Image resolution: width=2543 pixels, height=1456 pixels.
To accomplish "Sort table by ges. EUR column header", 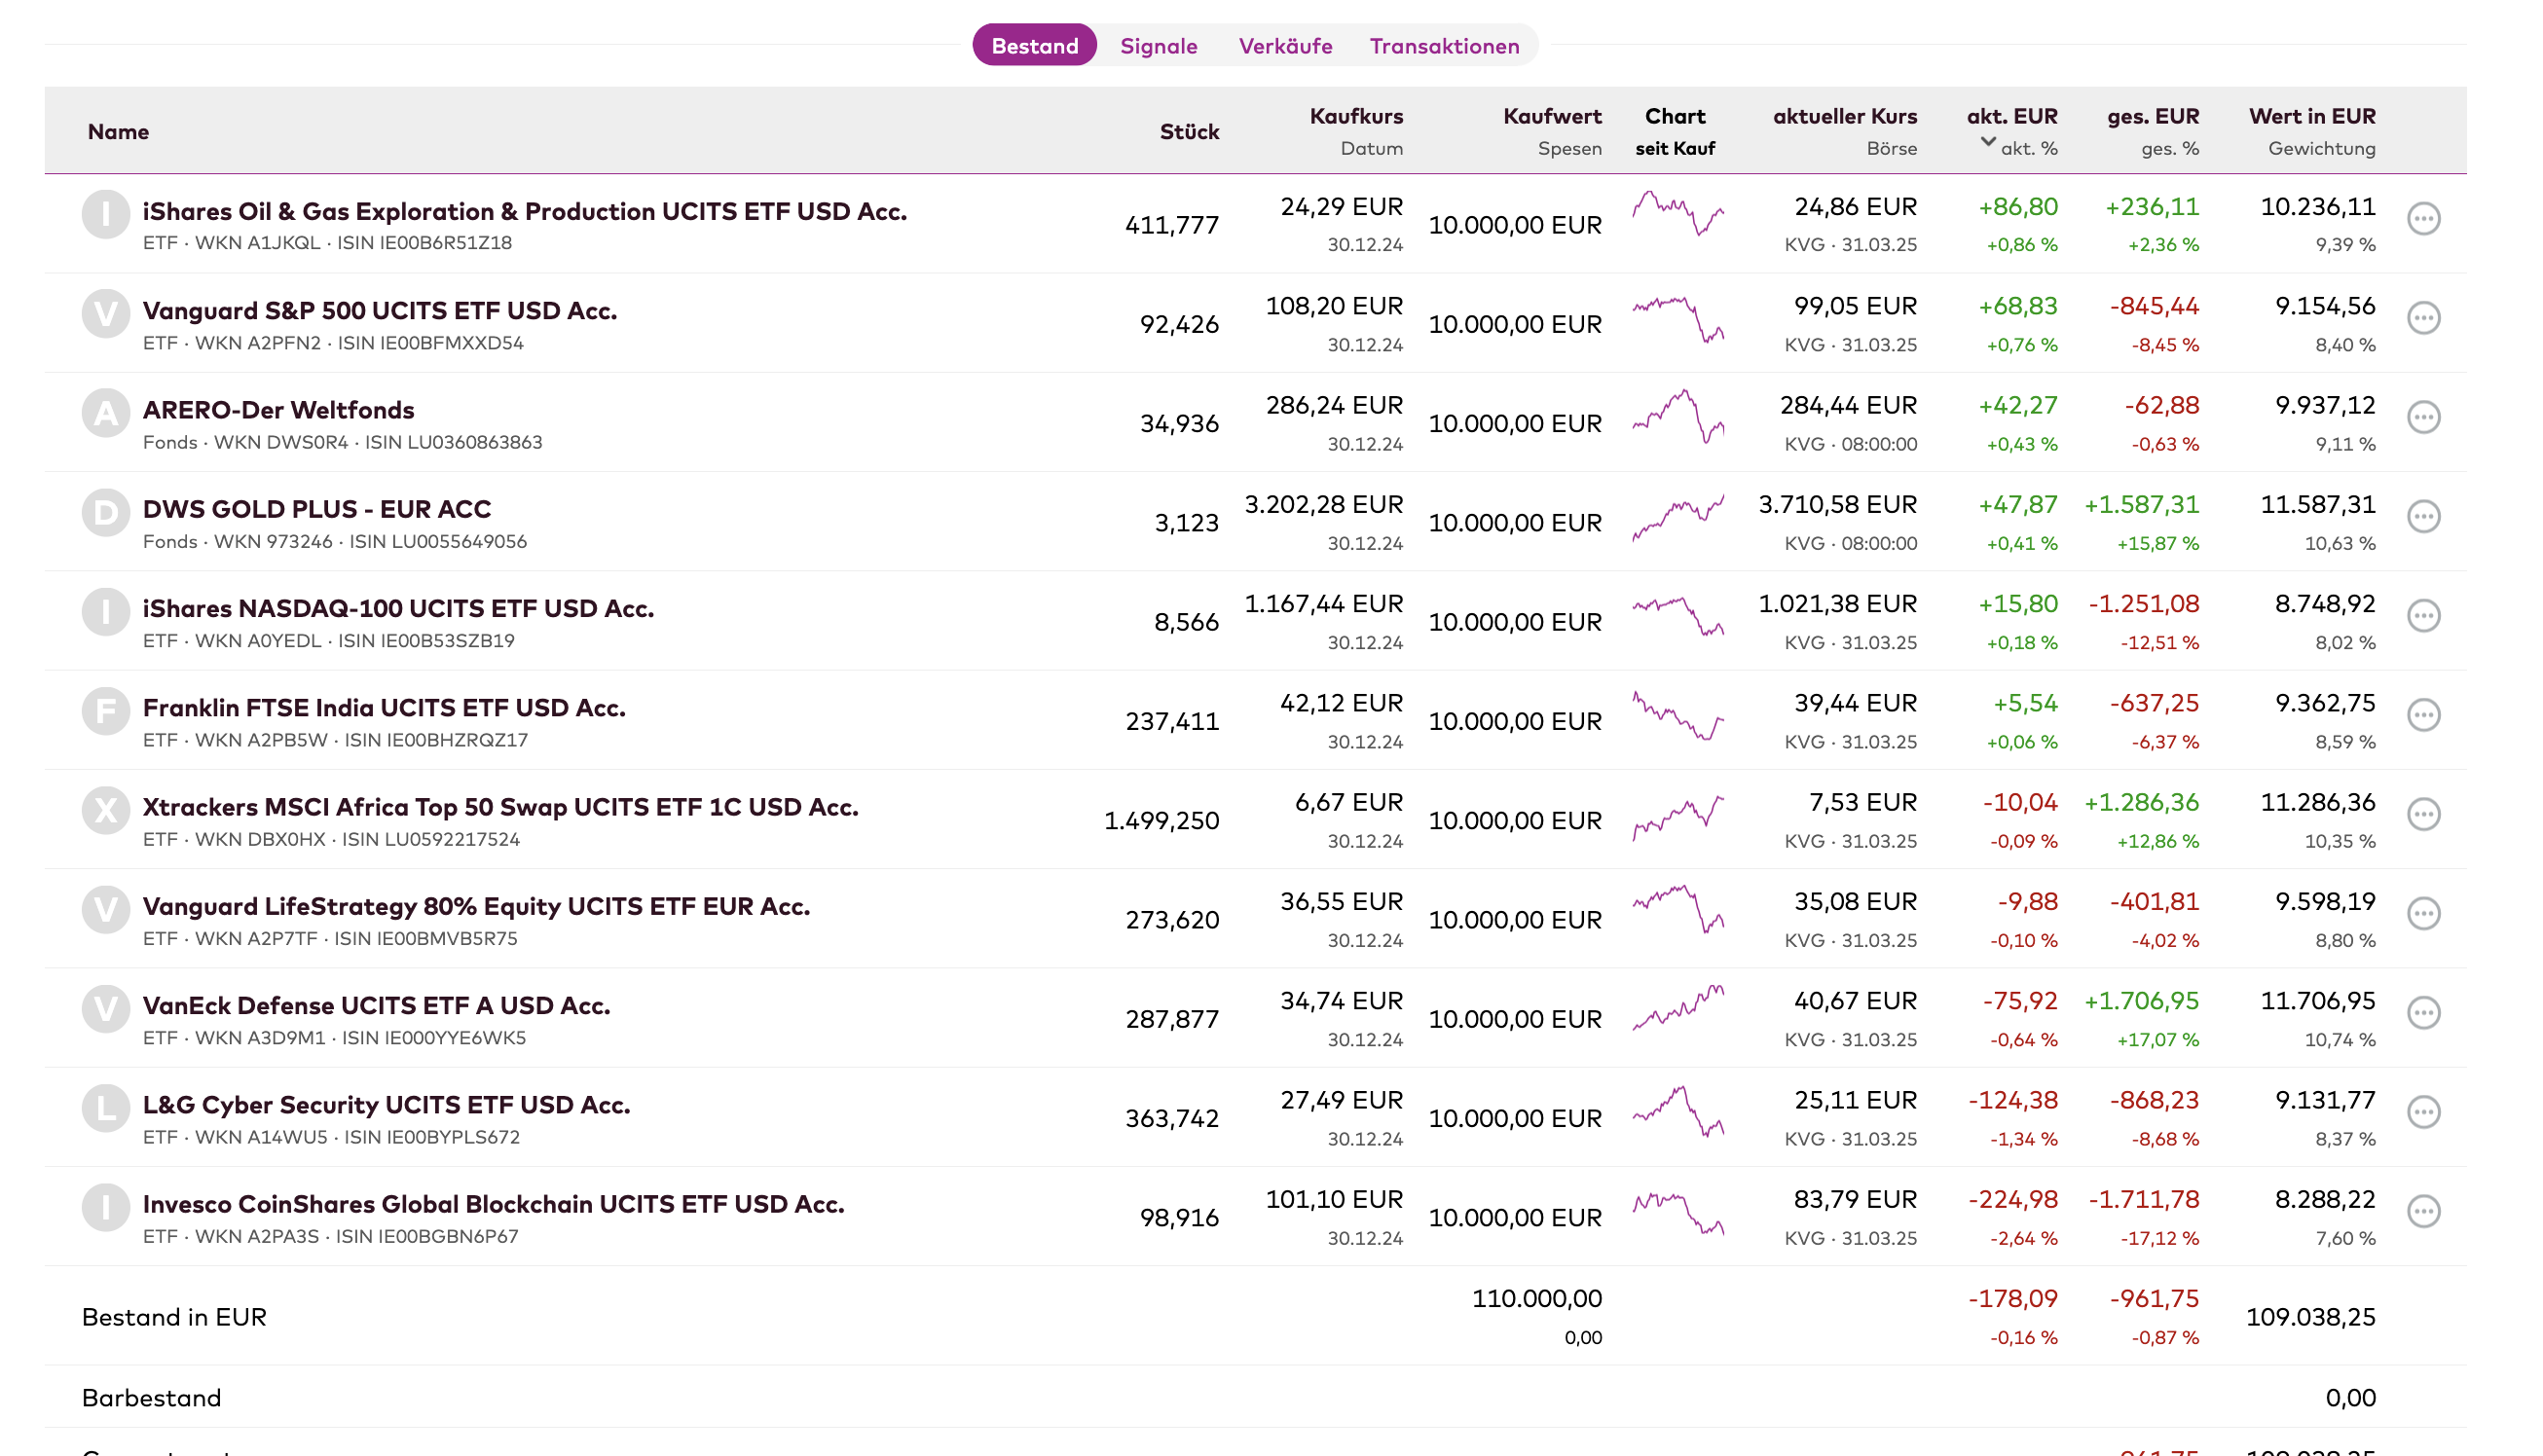I will (2153, 116).
